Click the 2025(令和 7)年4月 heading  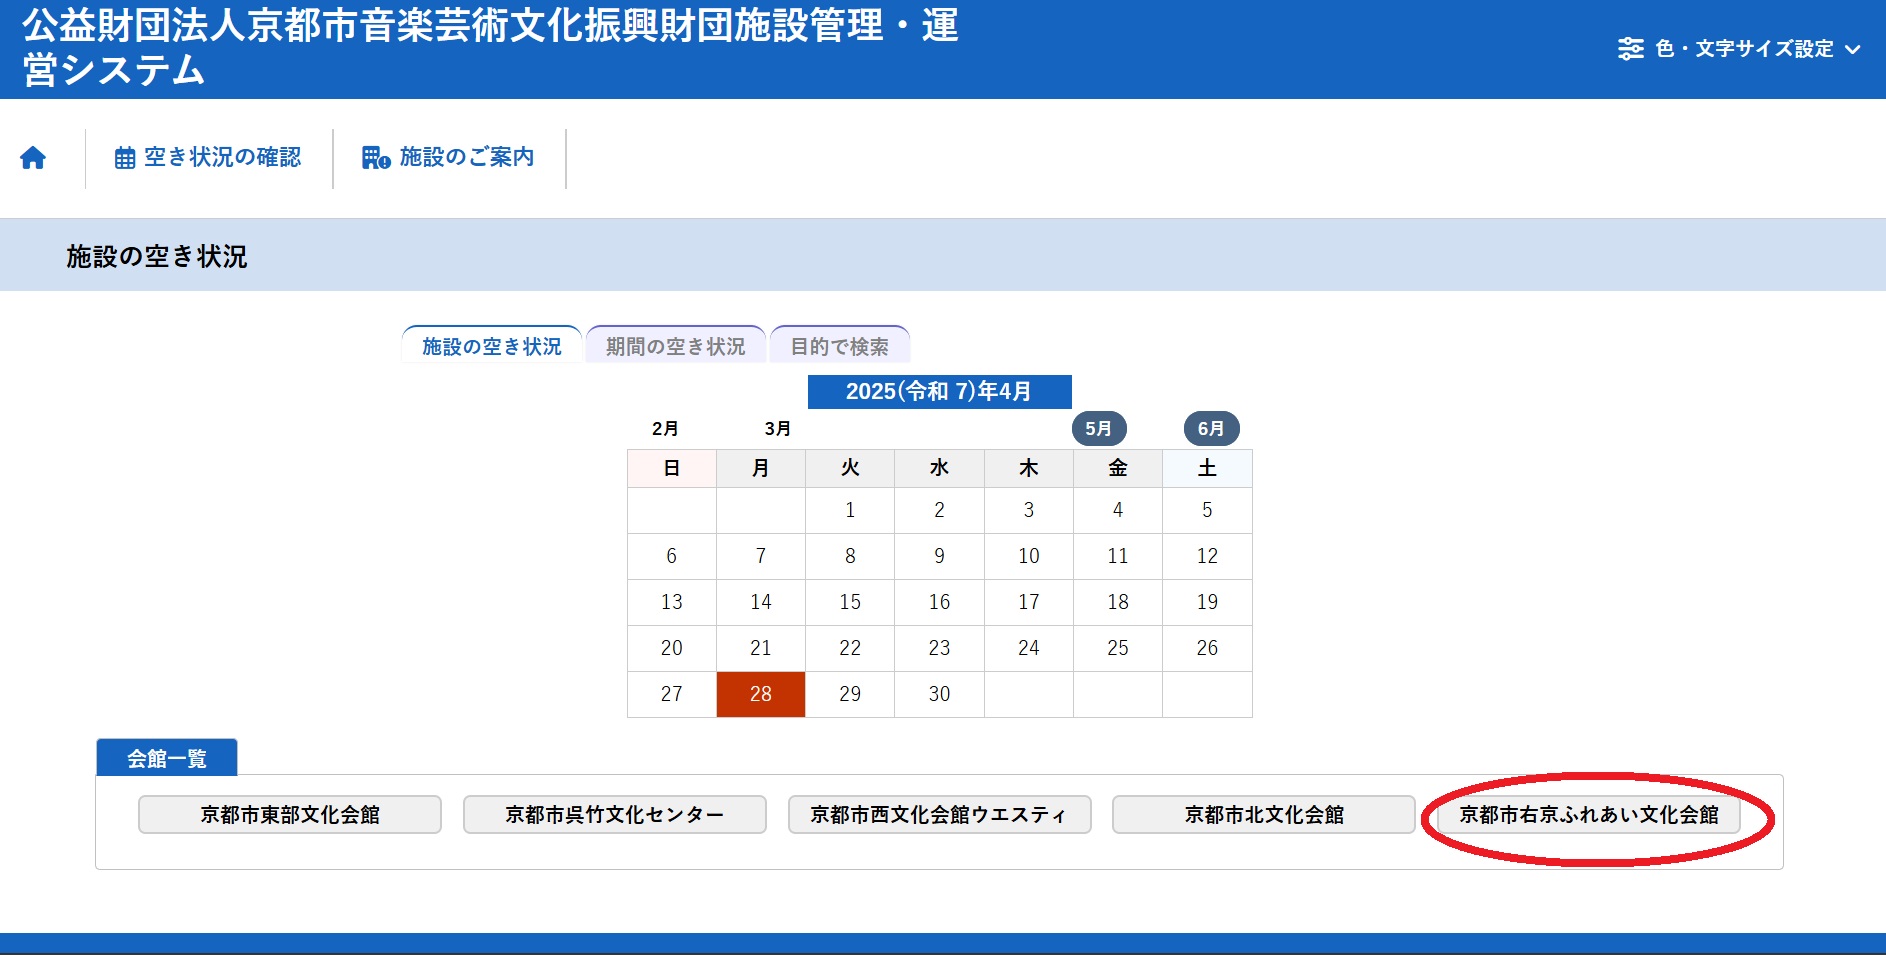pos(939,391)
